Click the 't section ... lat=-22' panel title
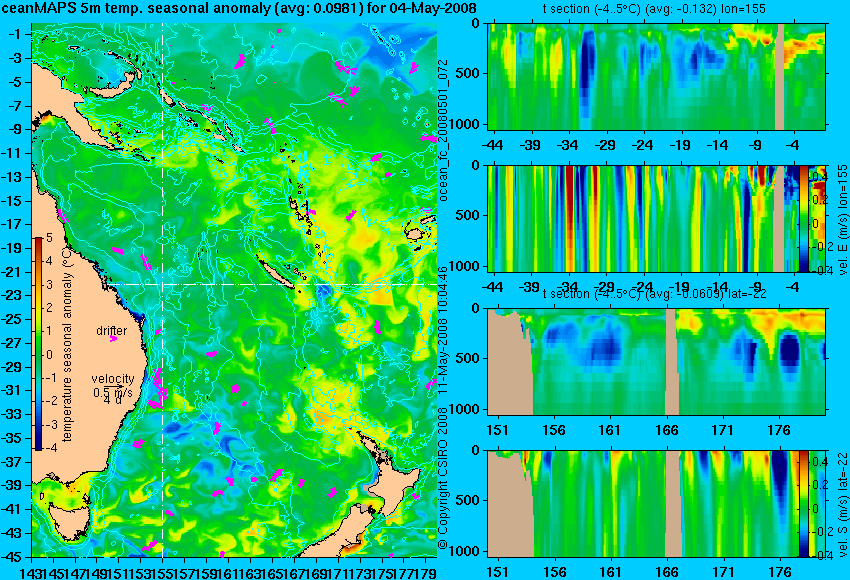Viewport: 850px width, 580px height. [654, 293]
